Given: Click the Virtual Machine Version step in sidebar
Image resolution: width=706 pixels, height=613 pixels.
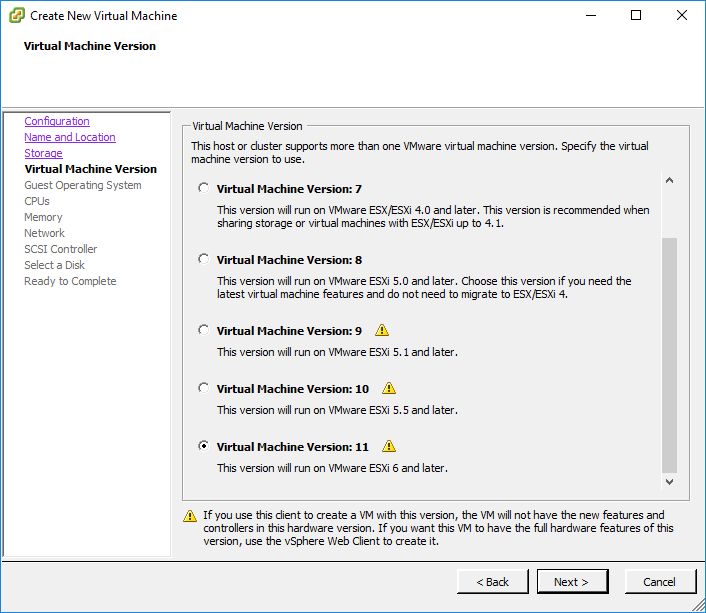Looking at the screenshot, I should [x=91, y=169].
